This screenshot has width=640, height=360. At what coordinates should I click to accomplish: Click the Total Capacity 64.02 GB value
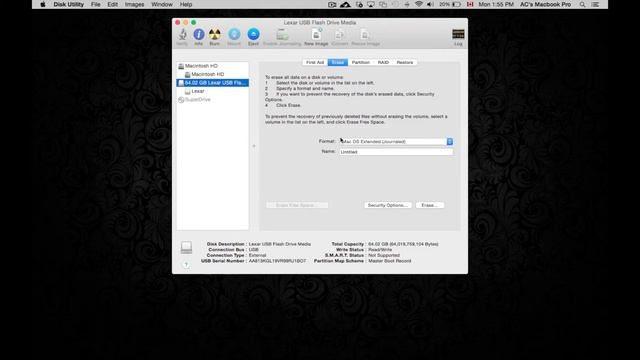tap(403, 244)
